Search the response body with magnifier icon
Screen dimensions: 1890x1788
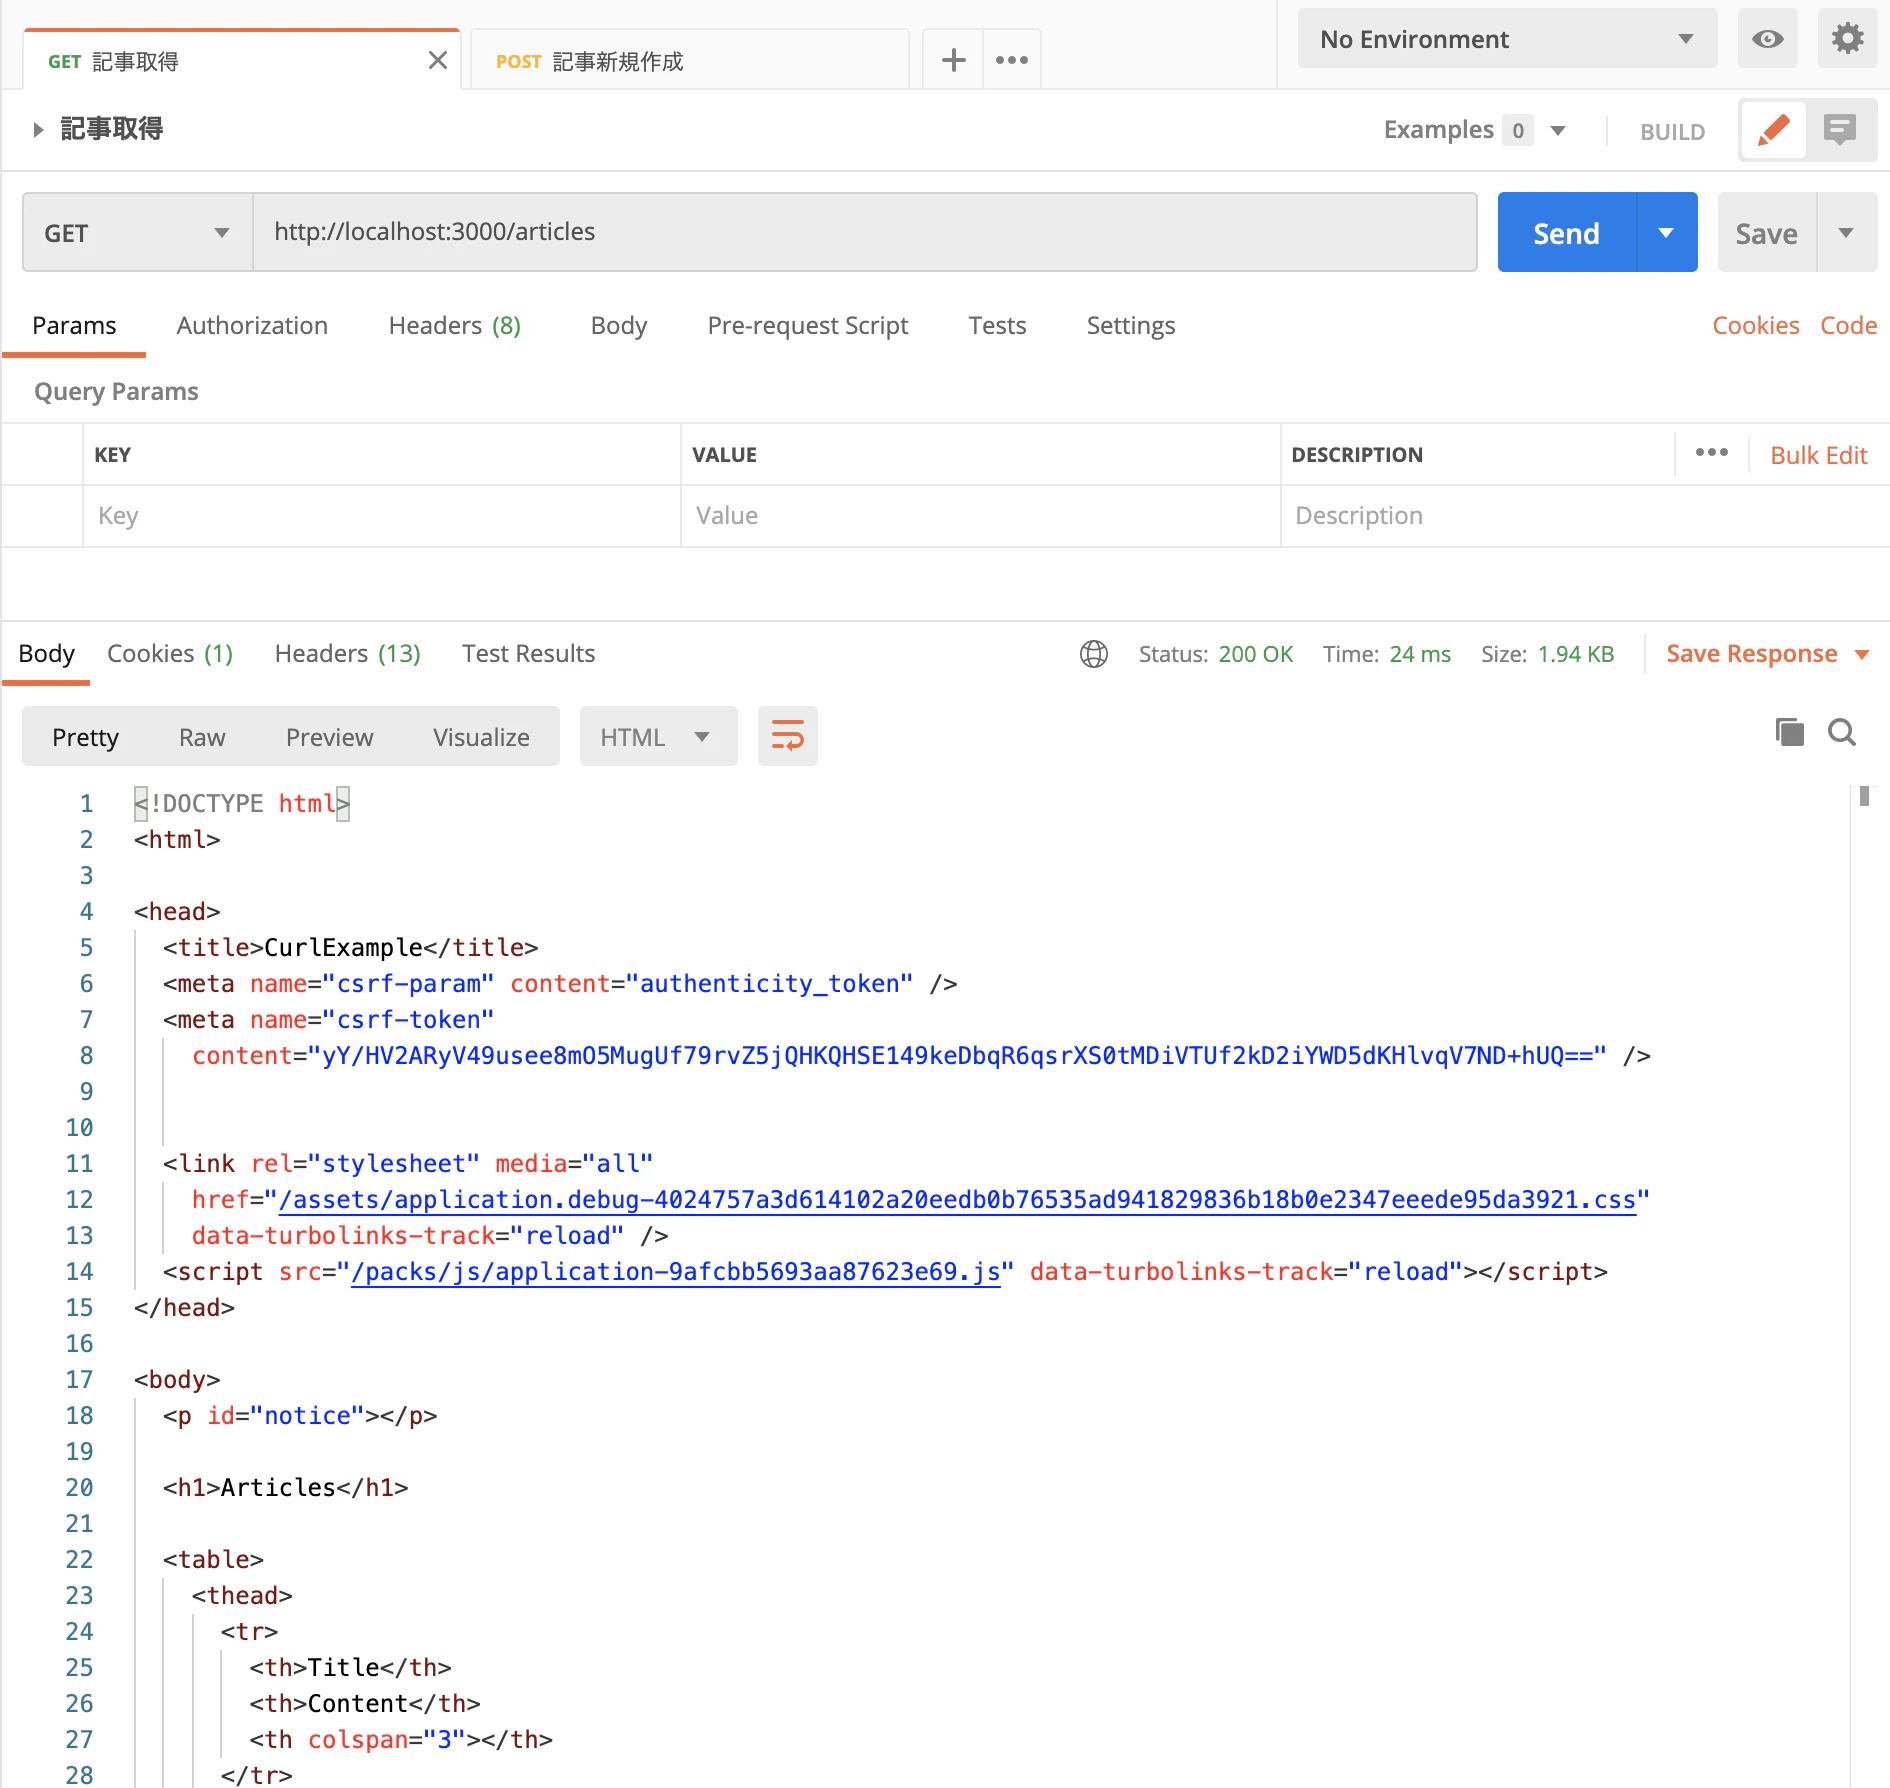pos(1842,732)
